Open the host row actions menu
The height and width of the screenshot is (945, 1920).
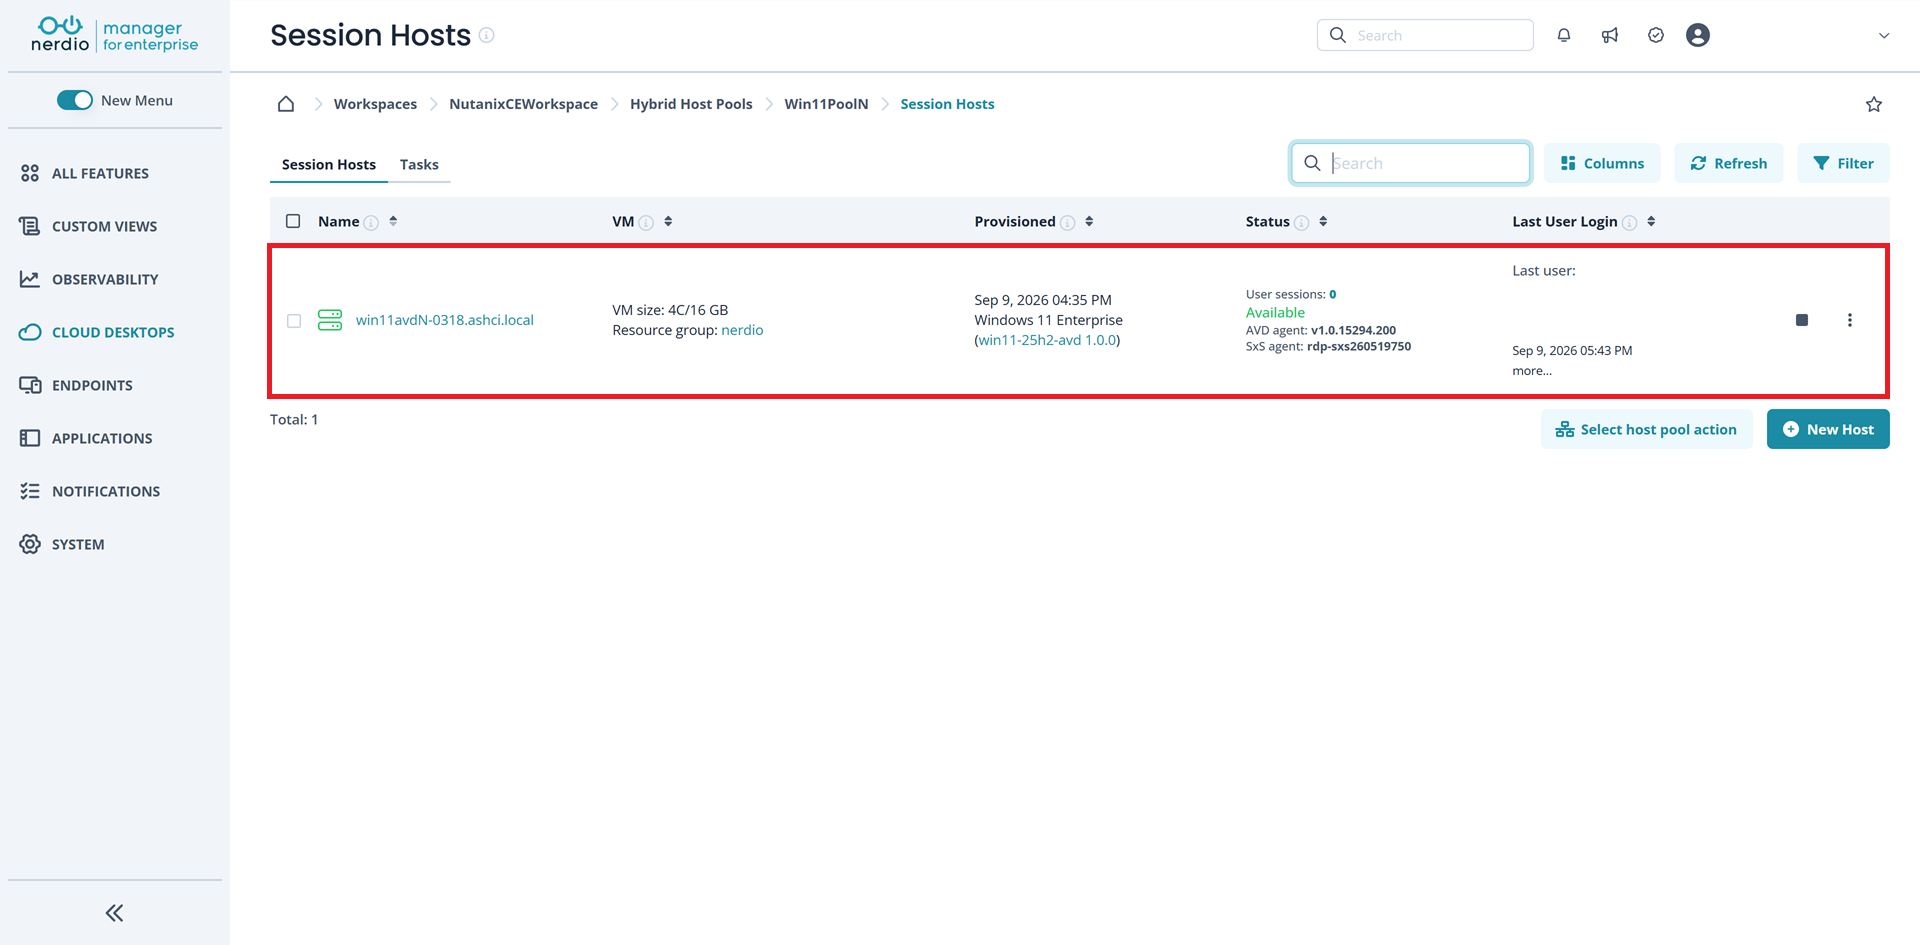pyautogui.click(x=1850, y=320)
